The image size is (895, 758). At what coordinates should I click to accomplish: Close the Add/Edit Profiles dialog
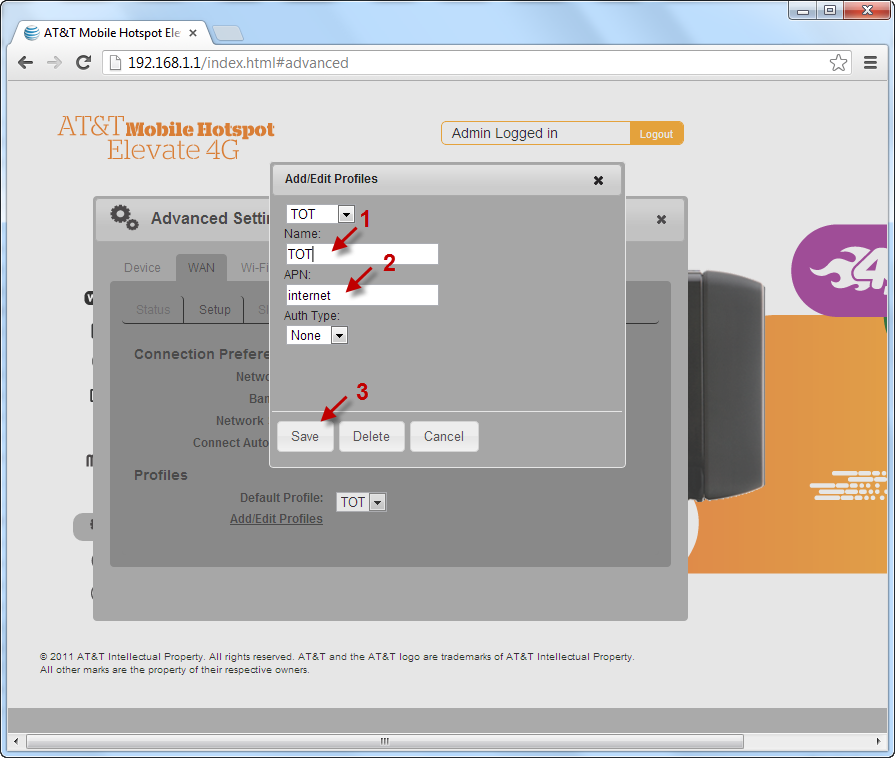coord(598,180)
